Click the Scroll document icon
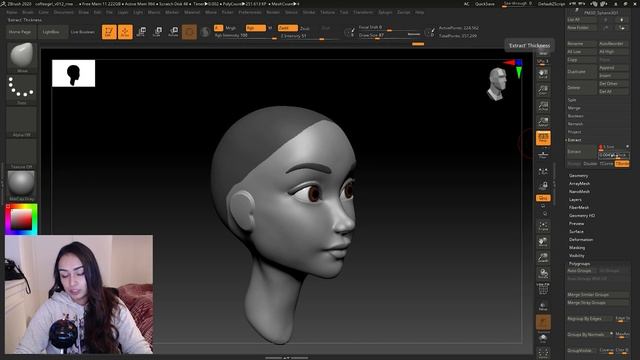 tap(543, 74)
